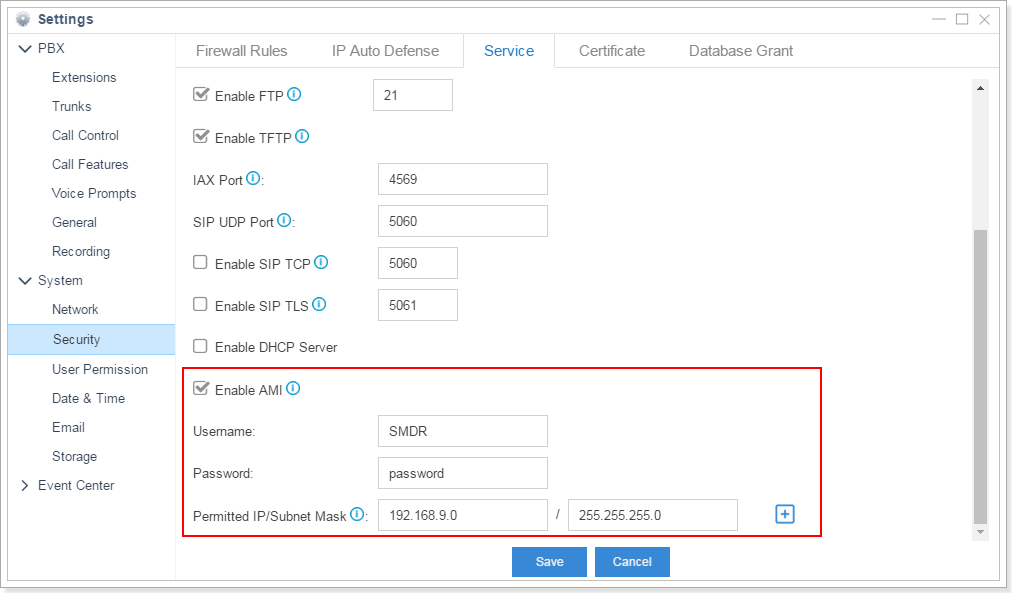Collapse the System tree section
Screen dimensions: 1012x593
[x=25, y=281]
